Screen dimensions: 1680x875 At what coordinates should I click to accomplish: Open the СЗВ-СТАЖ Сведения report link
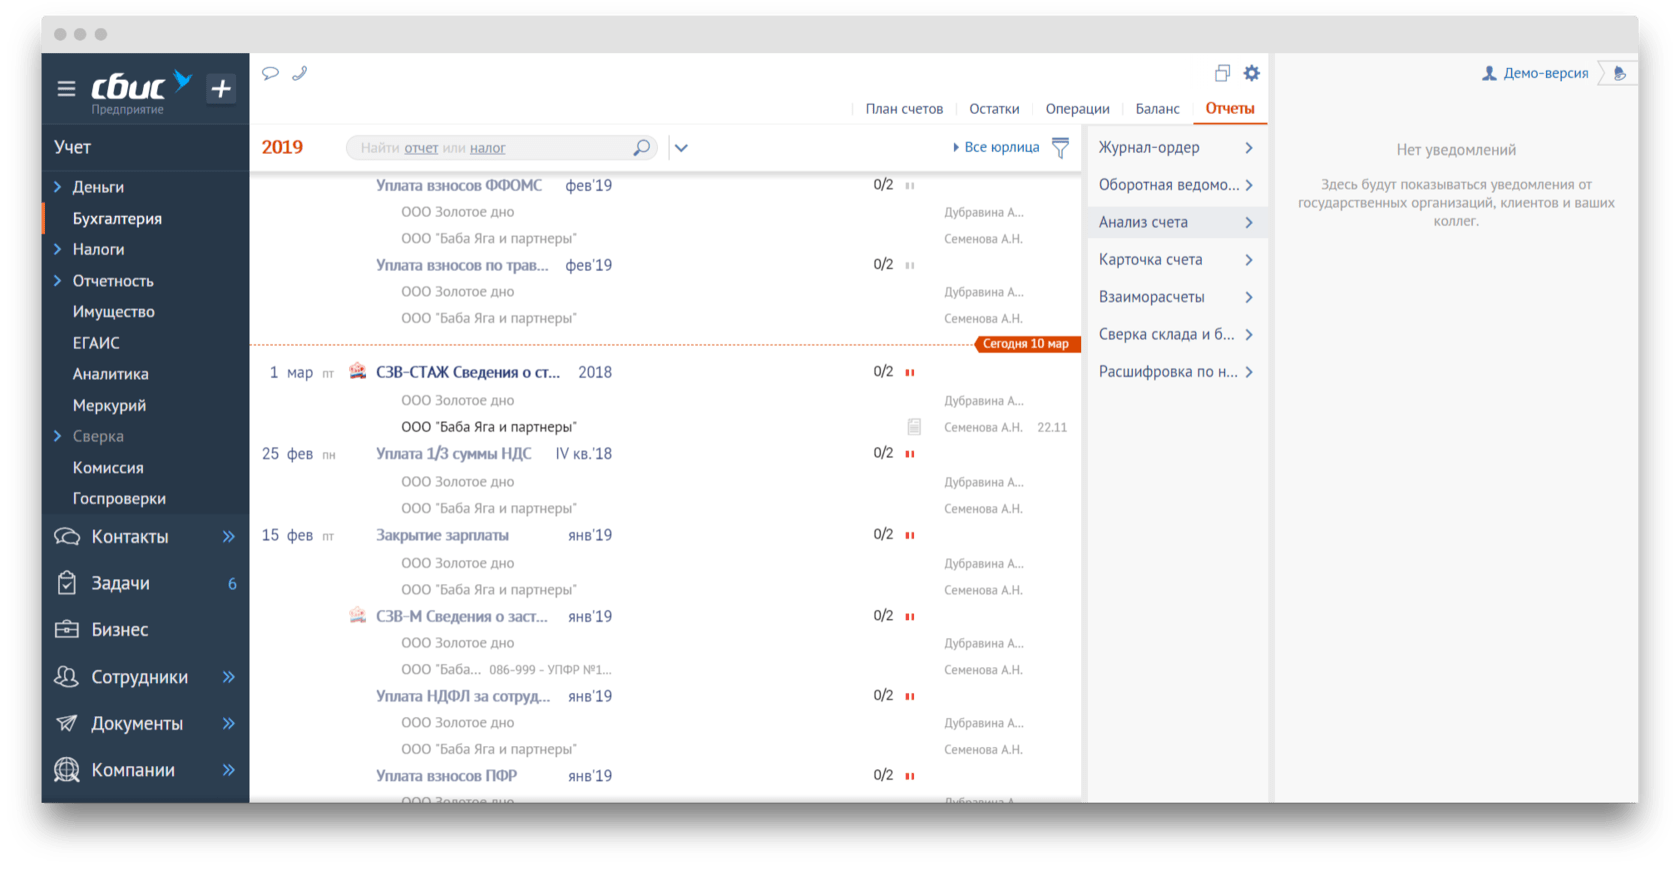click(467, 372)
